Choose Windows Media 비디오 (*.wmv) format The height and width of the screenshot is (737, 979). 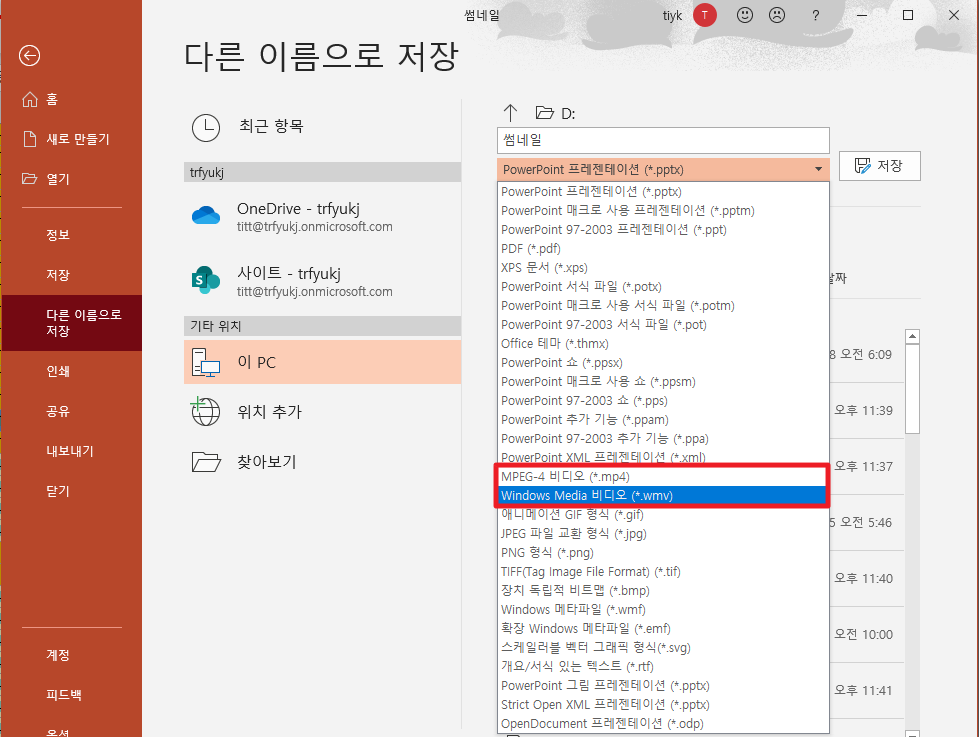(x=663, y=495)
